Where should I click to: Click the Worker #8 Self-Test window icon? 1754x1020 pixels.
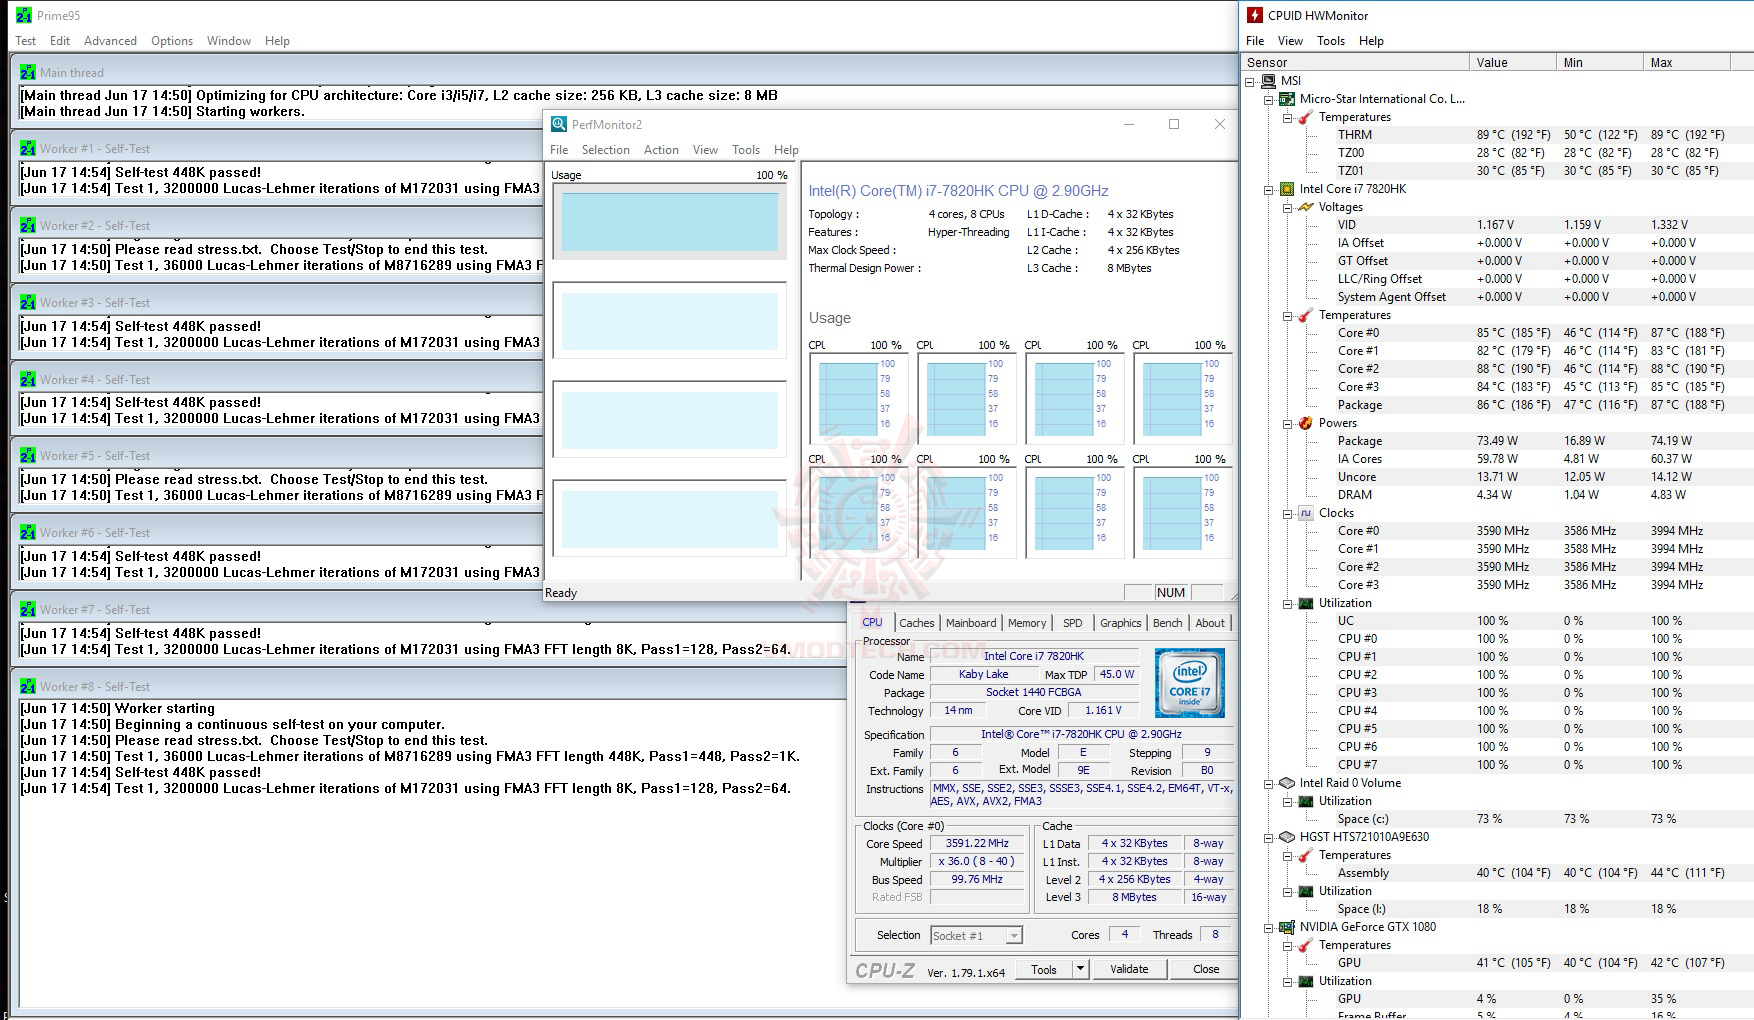pyautogui.click(x=28, y=686)
